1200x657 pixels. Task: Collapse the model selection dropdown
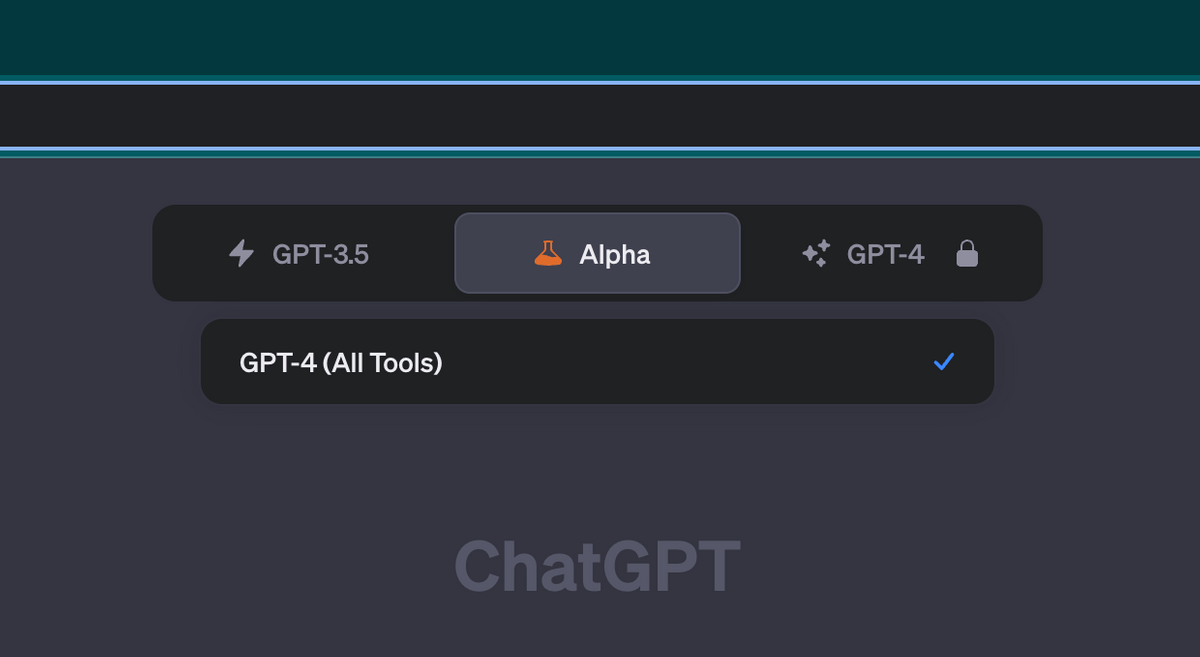click(x=597, y=254)
